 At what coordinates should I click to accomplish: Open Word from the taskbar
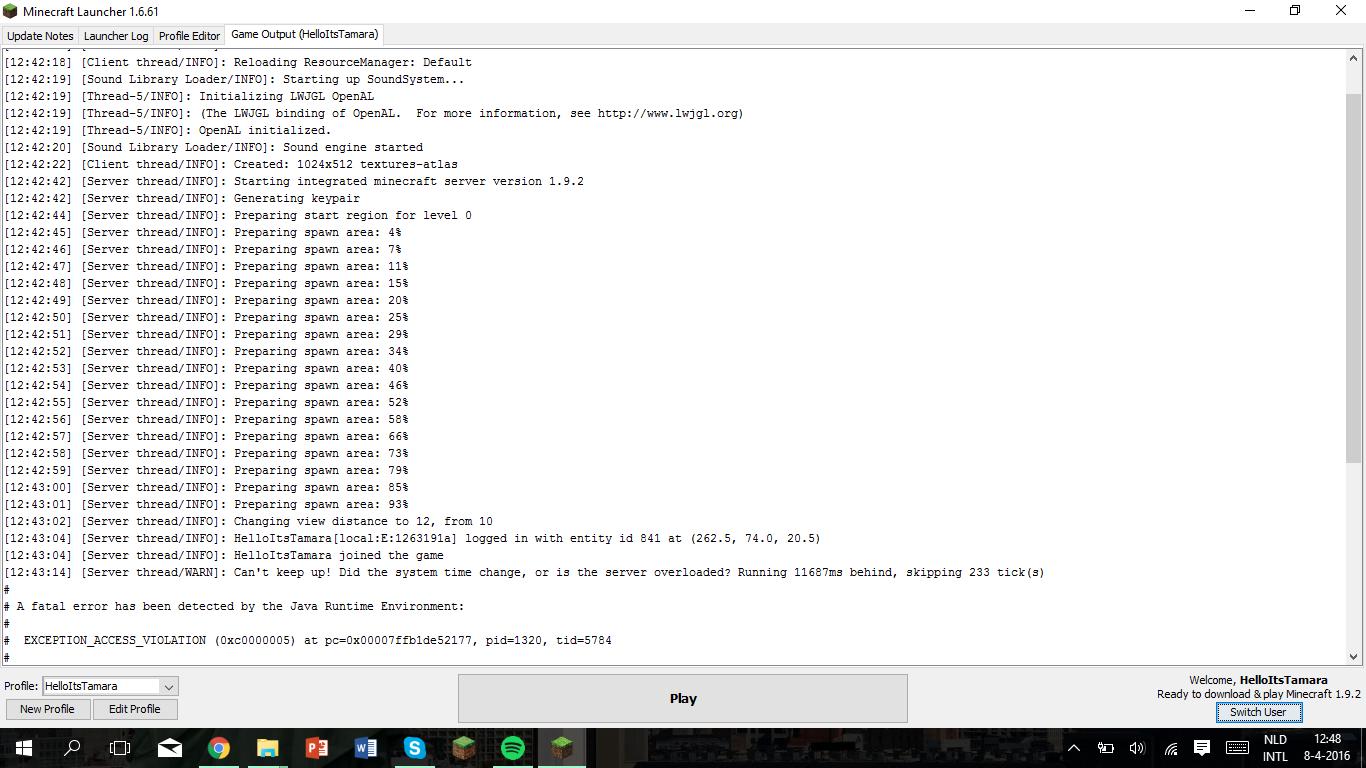click(x=366, y=747)
